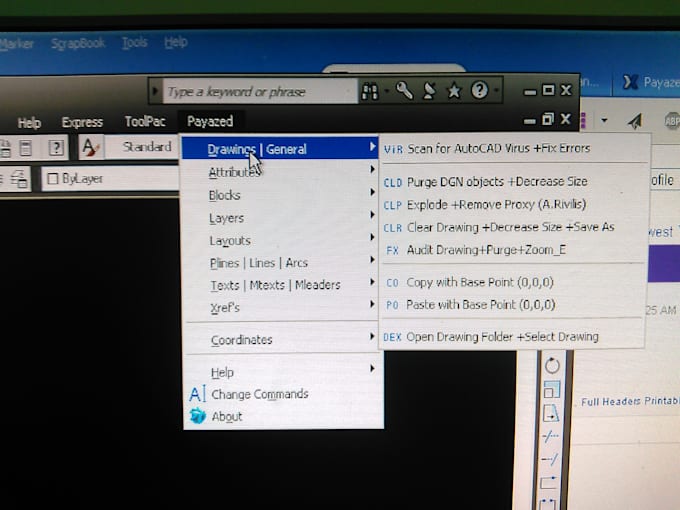680x510 pixels.
Task: Click the layer properties icon left of ByLayer
Action: click(x=18, y=179)
